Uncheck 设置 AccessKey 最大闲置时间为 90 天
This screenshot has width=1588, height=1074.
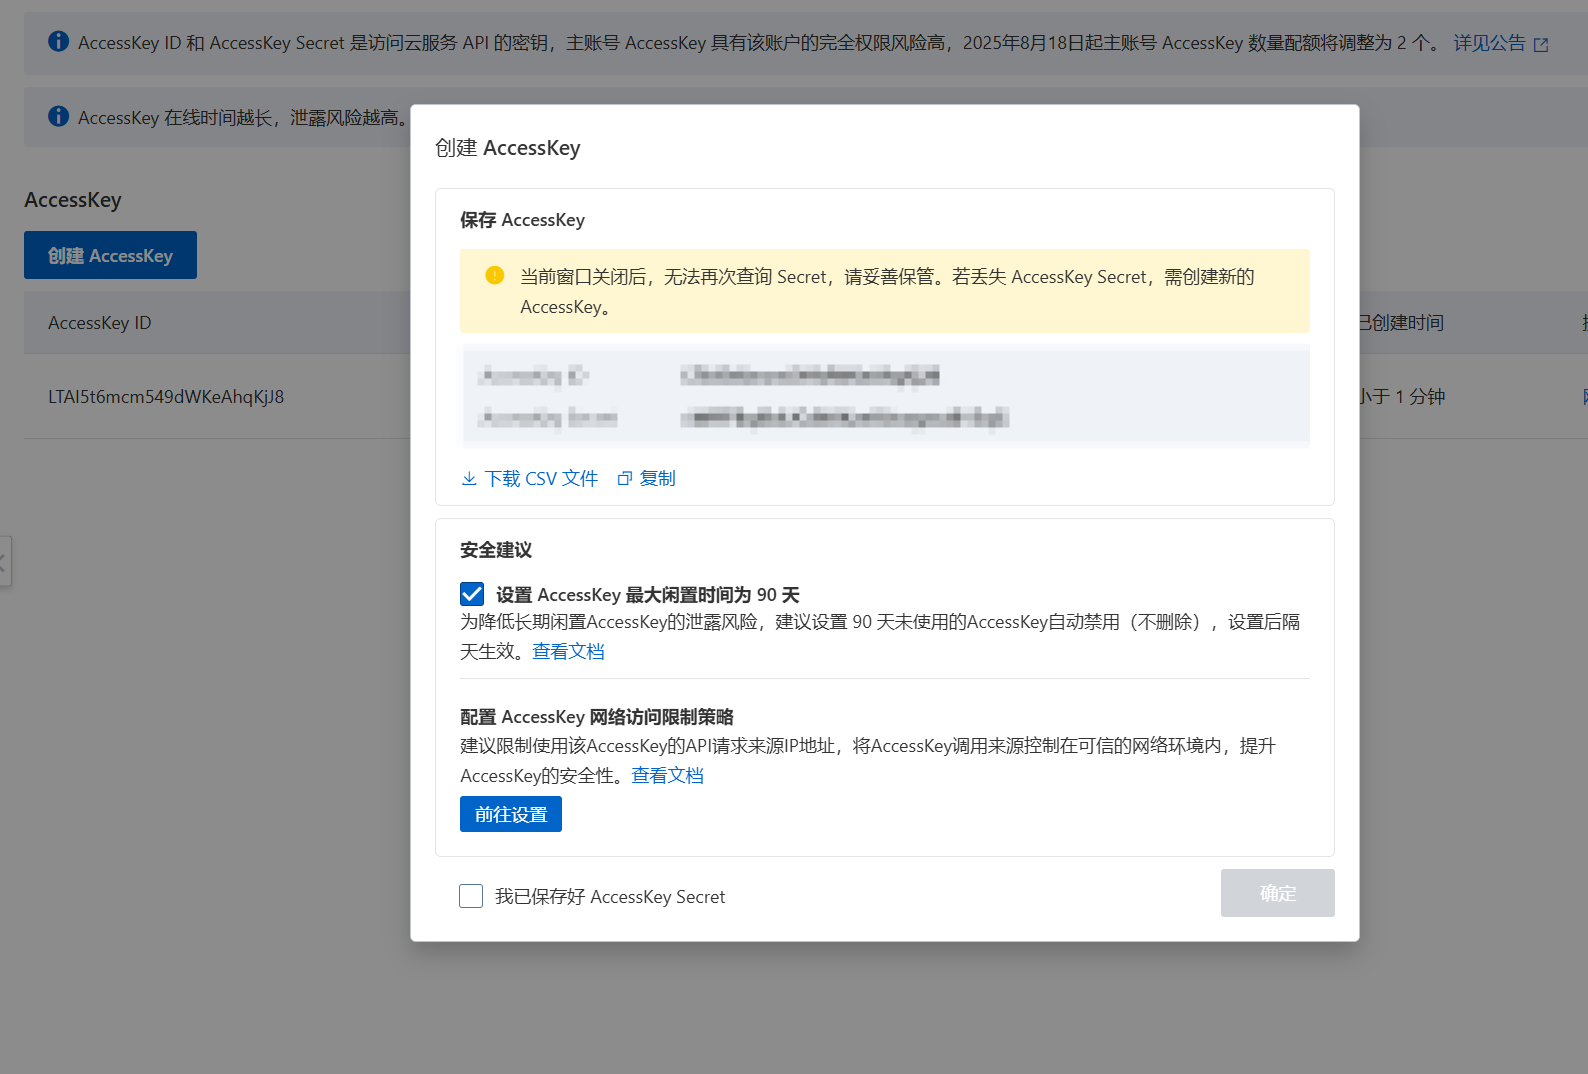[x=472, y=594]
